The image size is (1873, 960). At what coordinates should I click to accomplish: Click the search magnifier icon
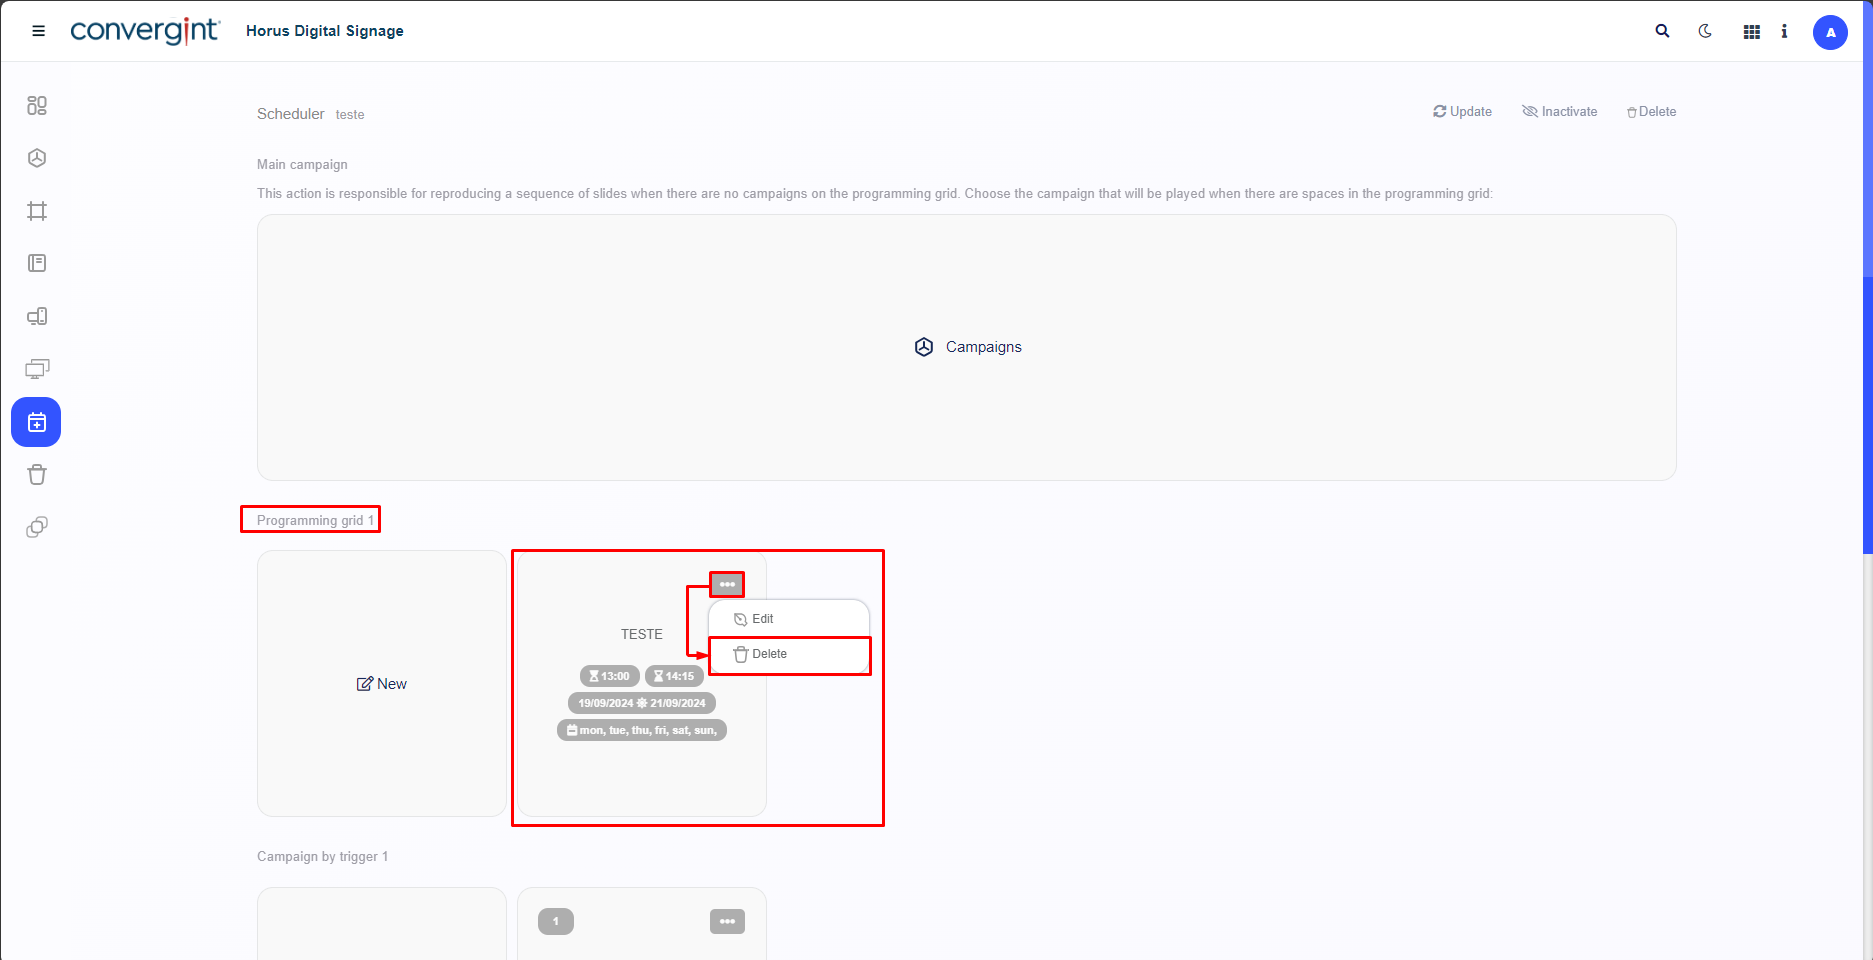(1662, 31)
